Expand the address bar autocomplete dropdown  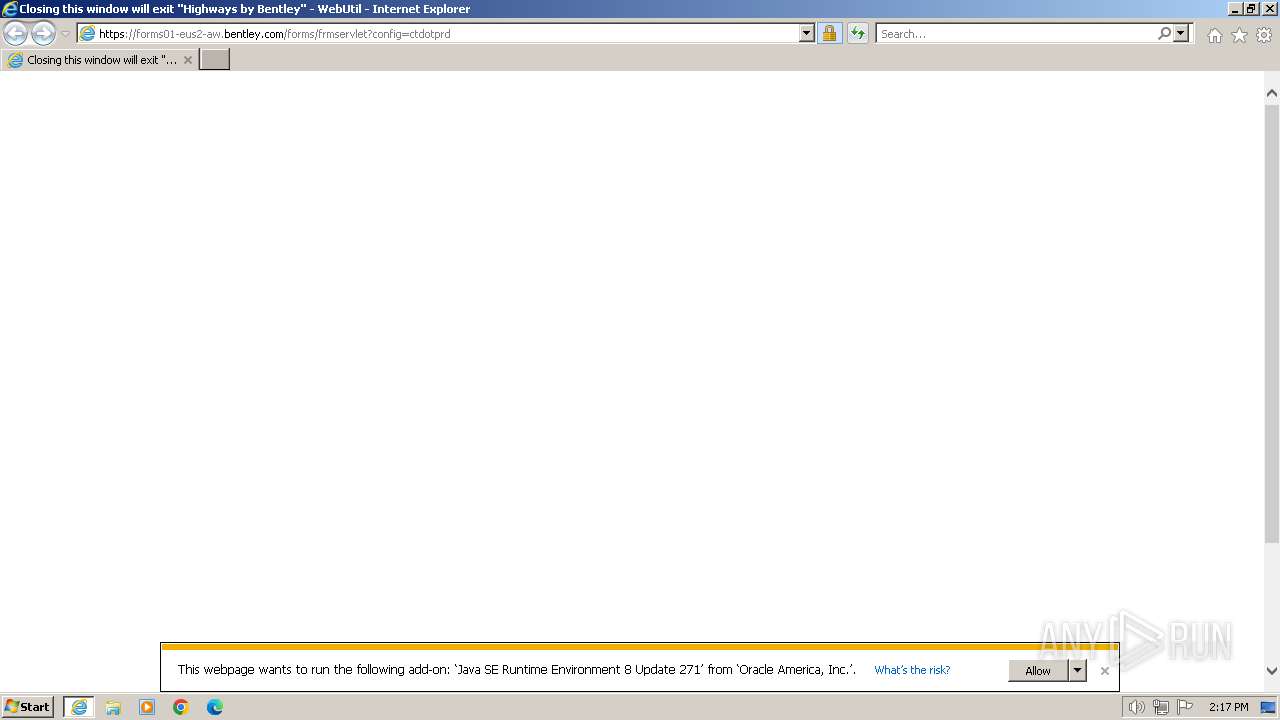click(x=807, y=34)
